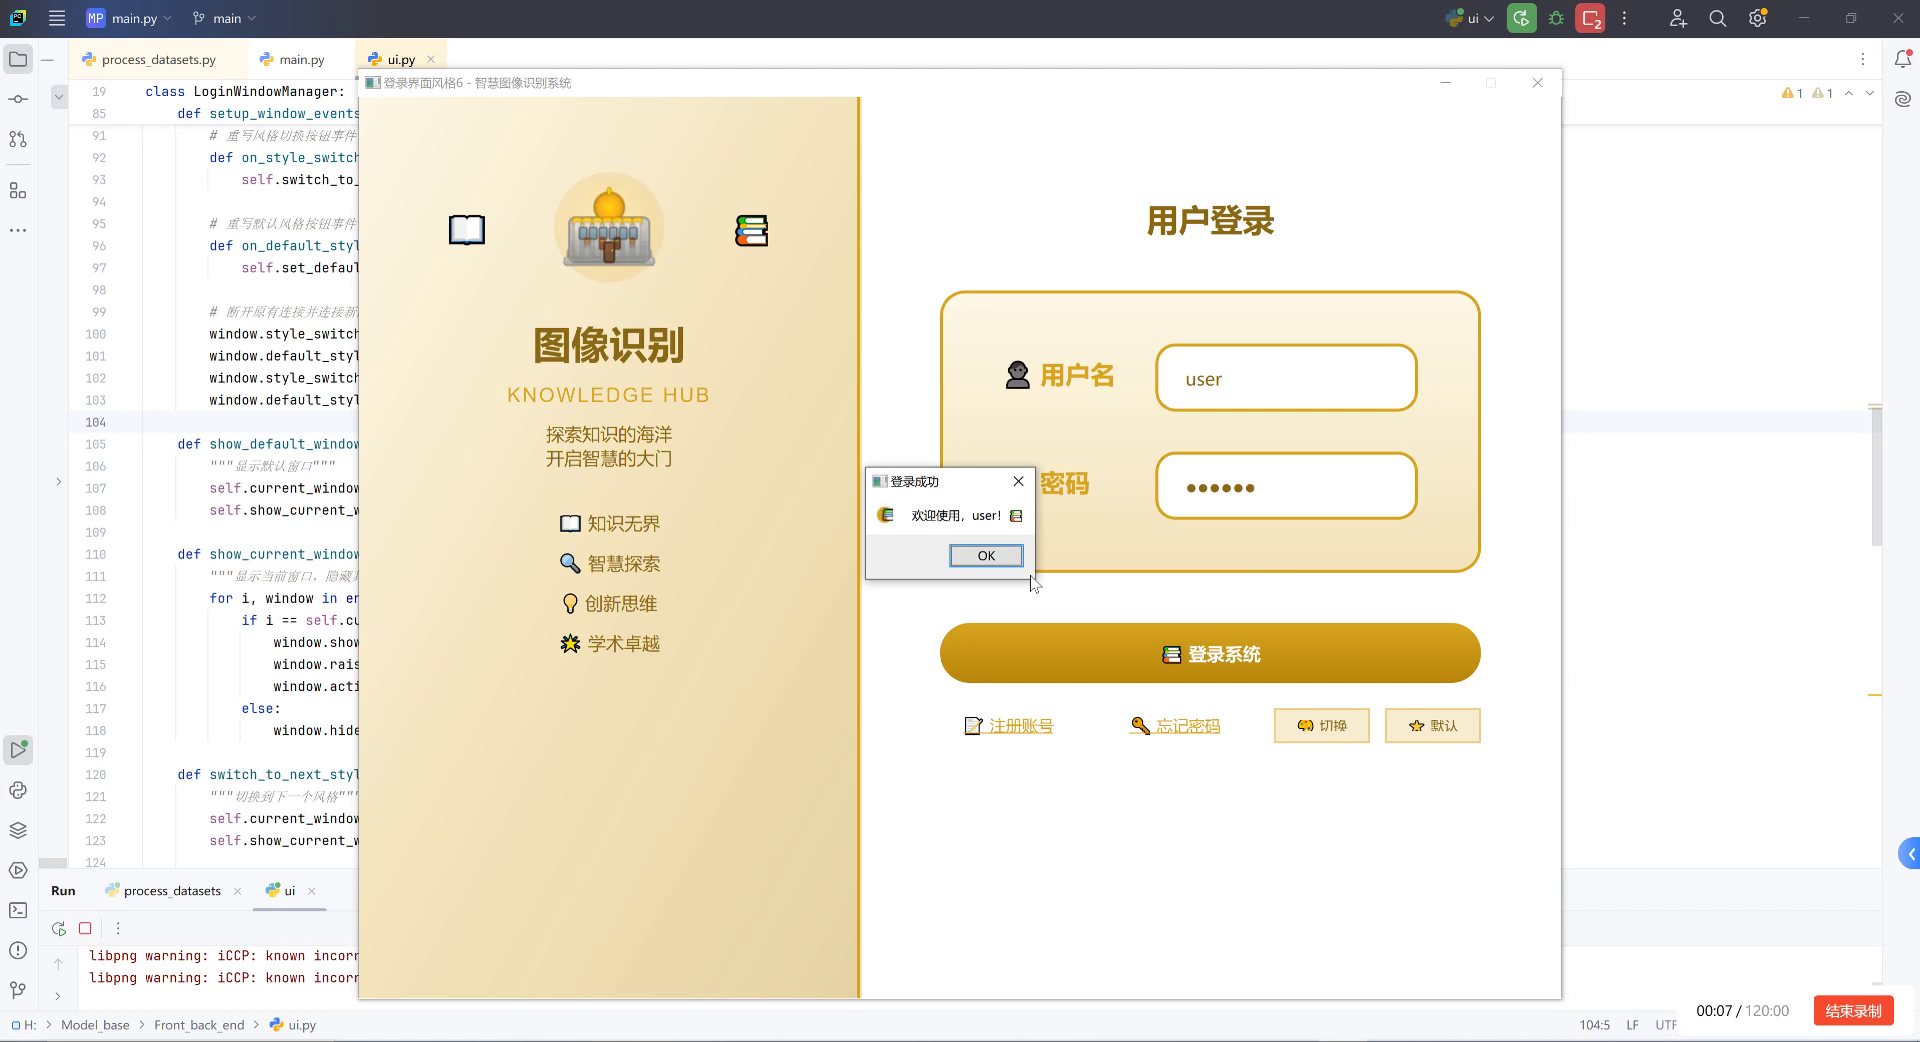Open the ui account dropdown
1920x1042 pixels.
tap(1468, 18)
